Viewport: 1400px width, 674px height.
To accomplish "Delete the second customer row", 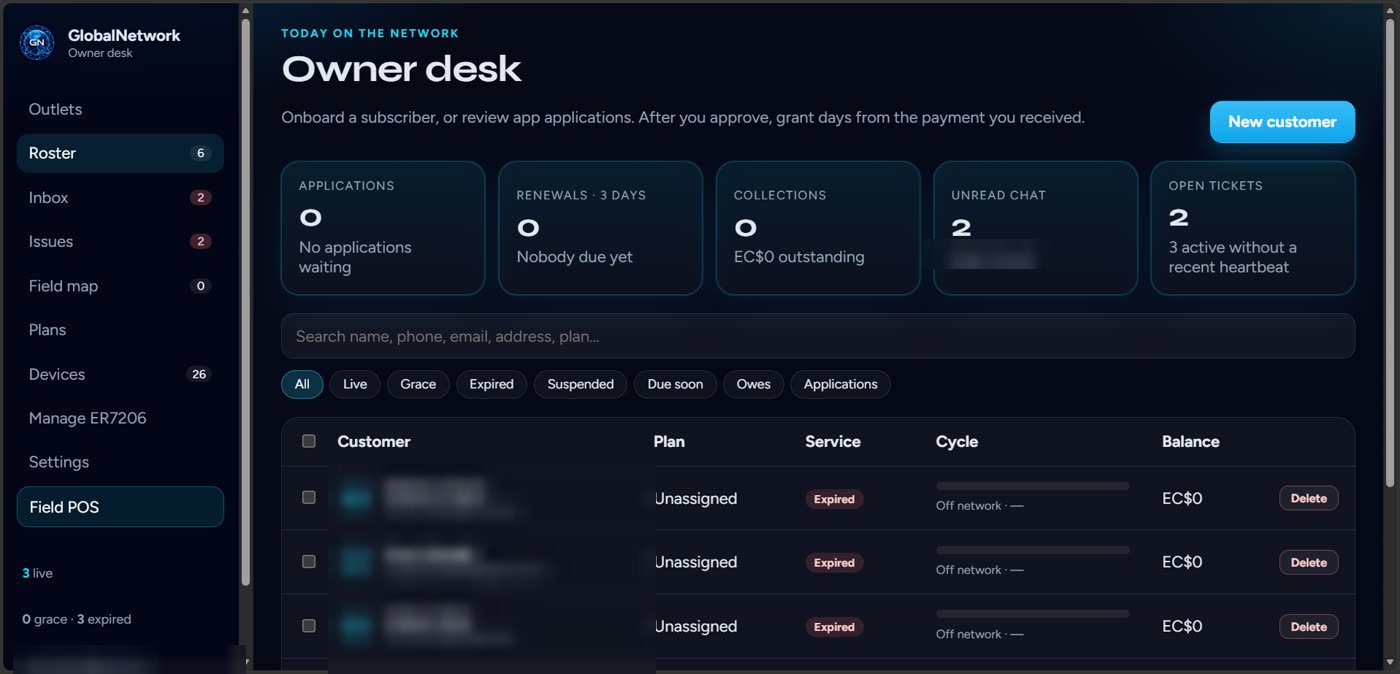I will pyautogui.click(x=1309, y=562).
